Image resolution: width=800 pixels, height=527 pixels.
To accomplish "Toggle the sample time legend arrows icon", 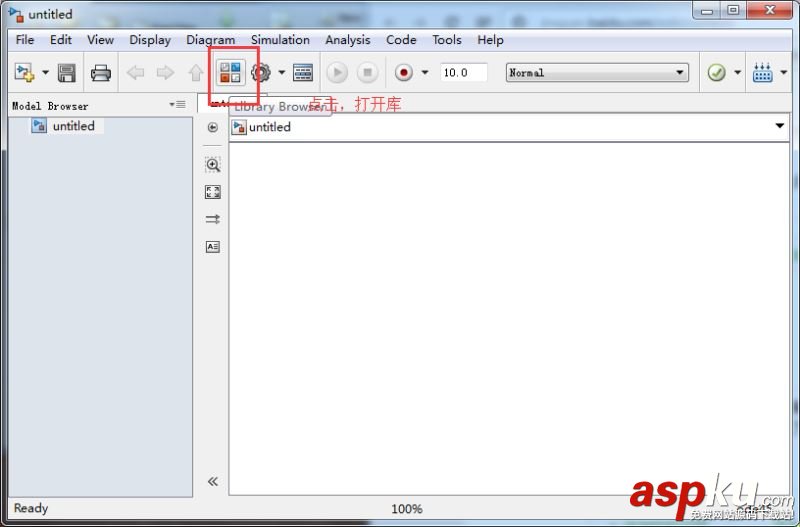I will point(213,219).
